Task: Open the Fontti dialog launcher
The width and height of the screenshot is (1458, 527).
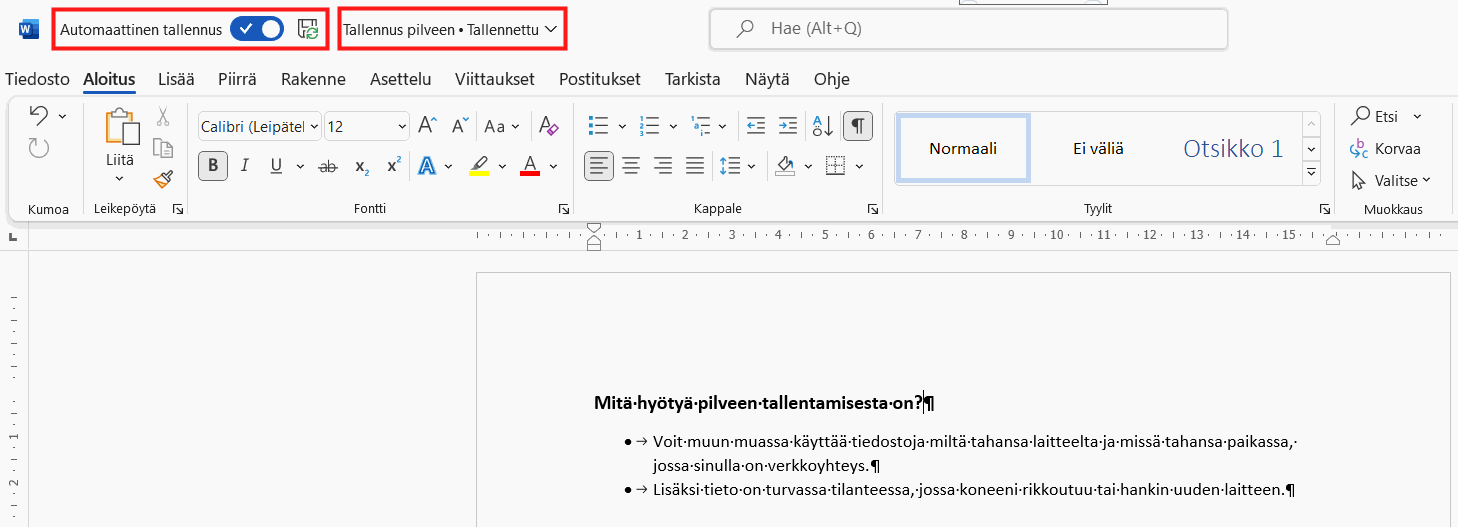Action: 564,209
